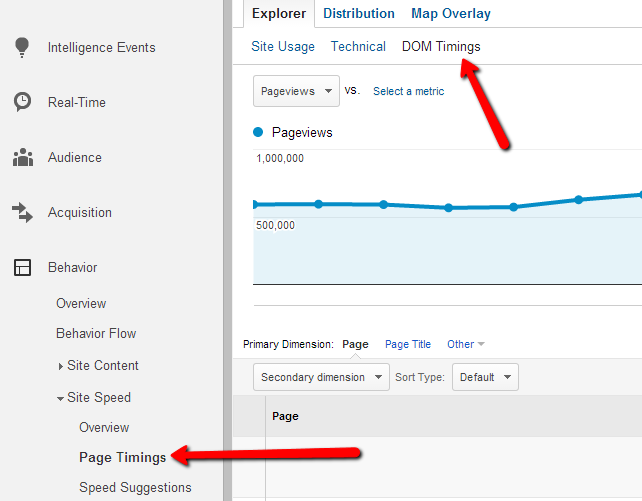Click the sidebar vertical scrollbar
This screenshot has height=501, width=642.
point(228,250)
